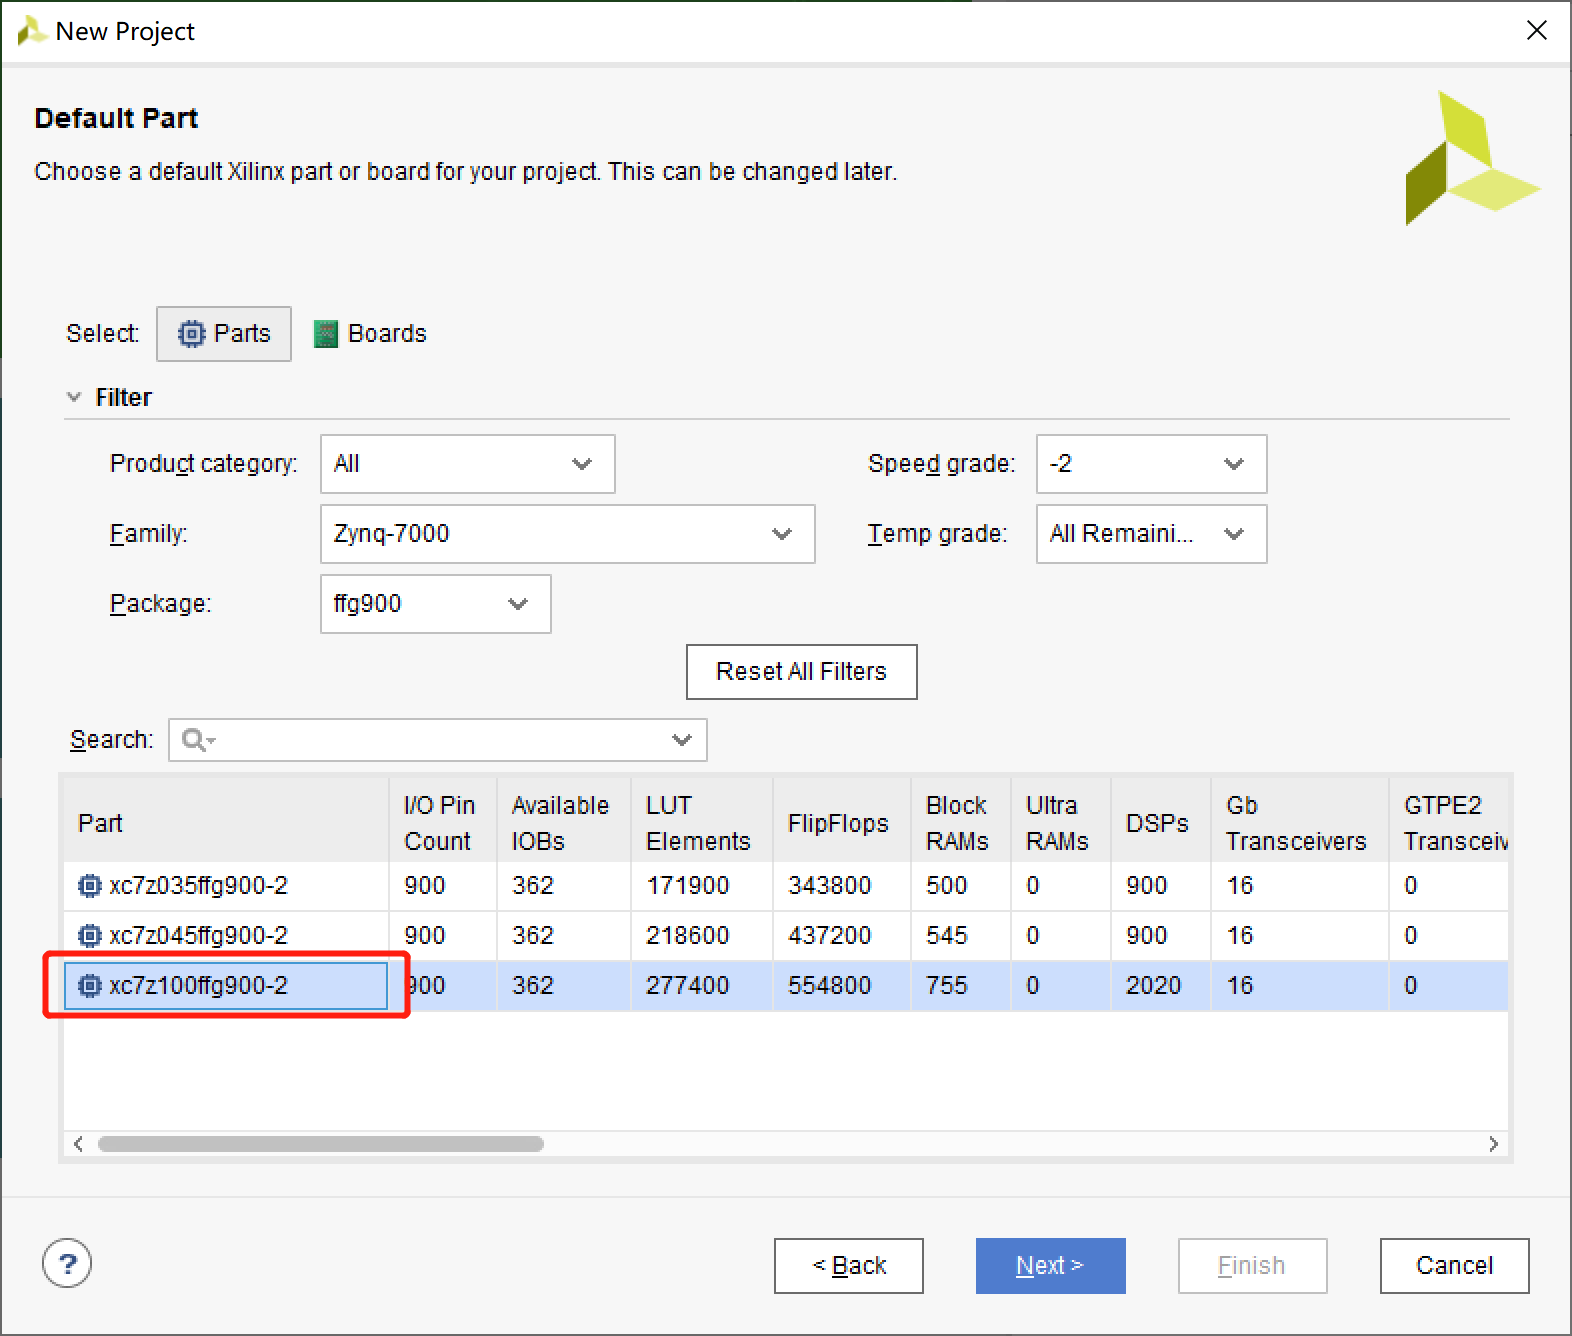
Task: Click chip icon of xc7z100ffg900-2 row
Action: click(90, 986)
